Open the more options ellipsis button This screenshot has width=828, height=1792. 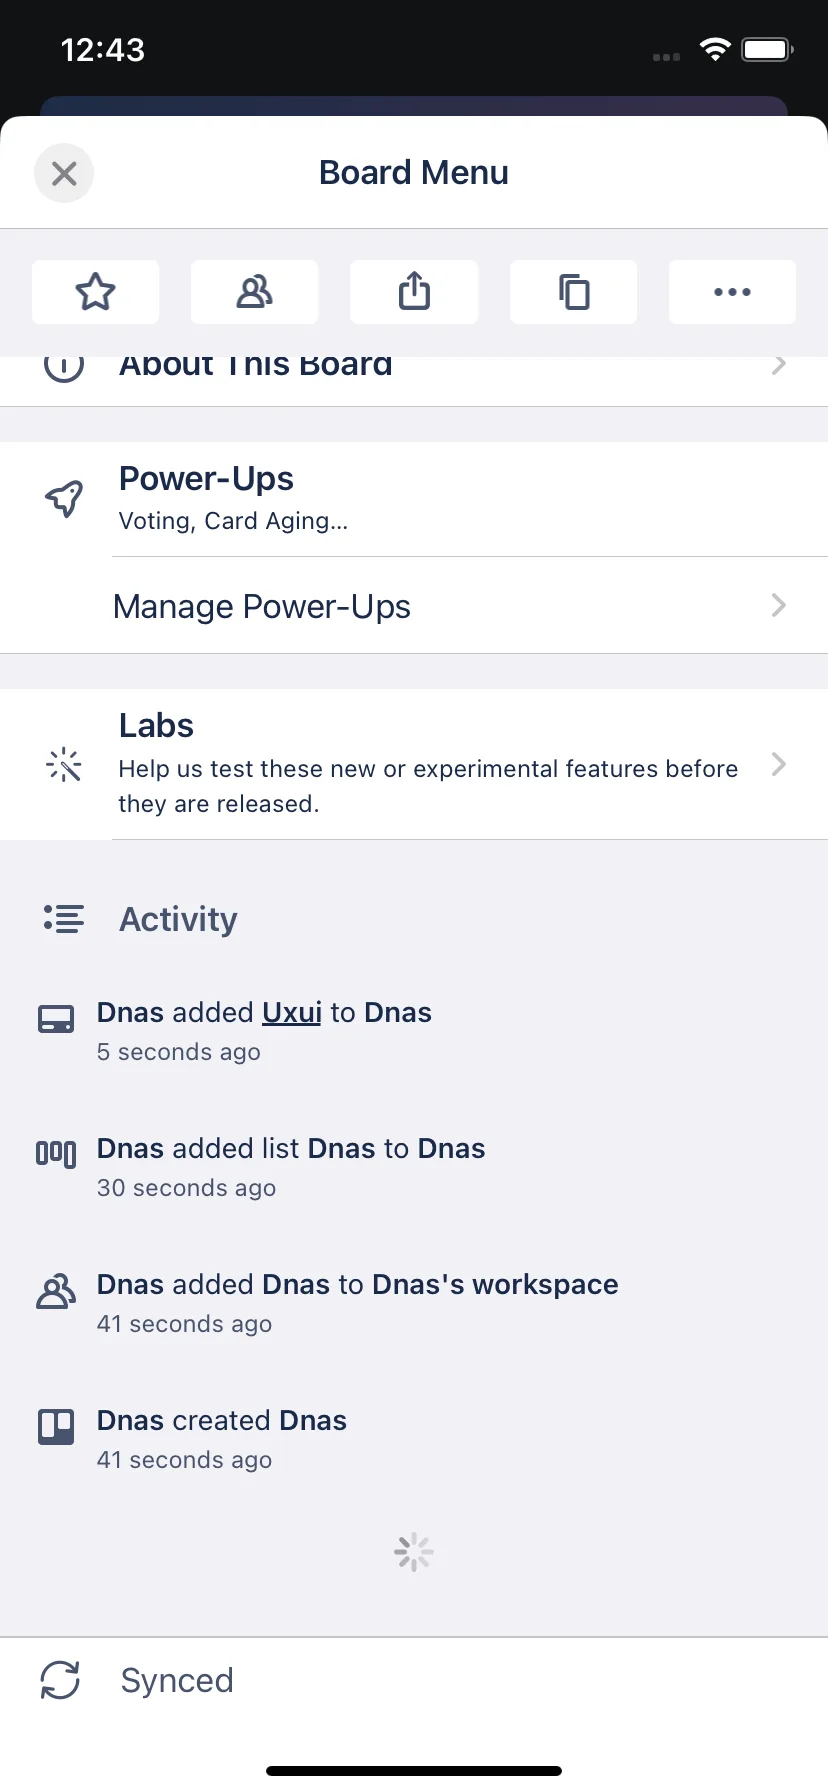732,292
